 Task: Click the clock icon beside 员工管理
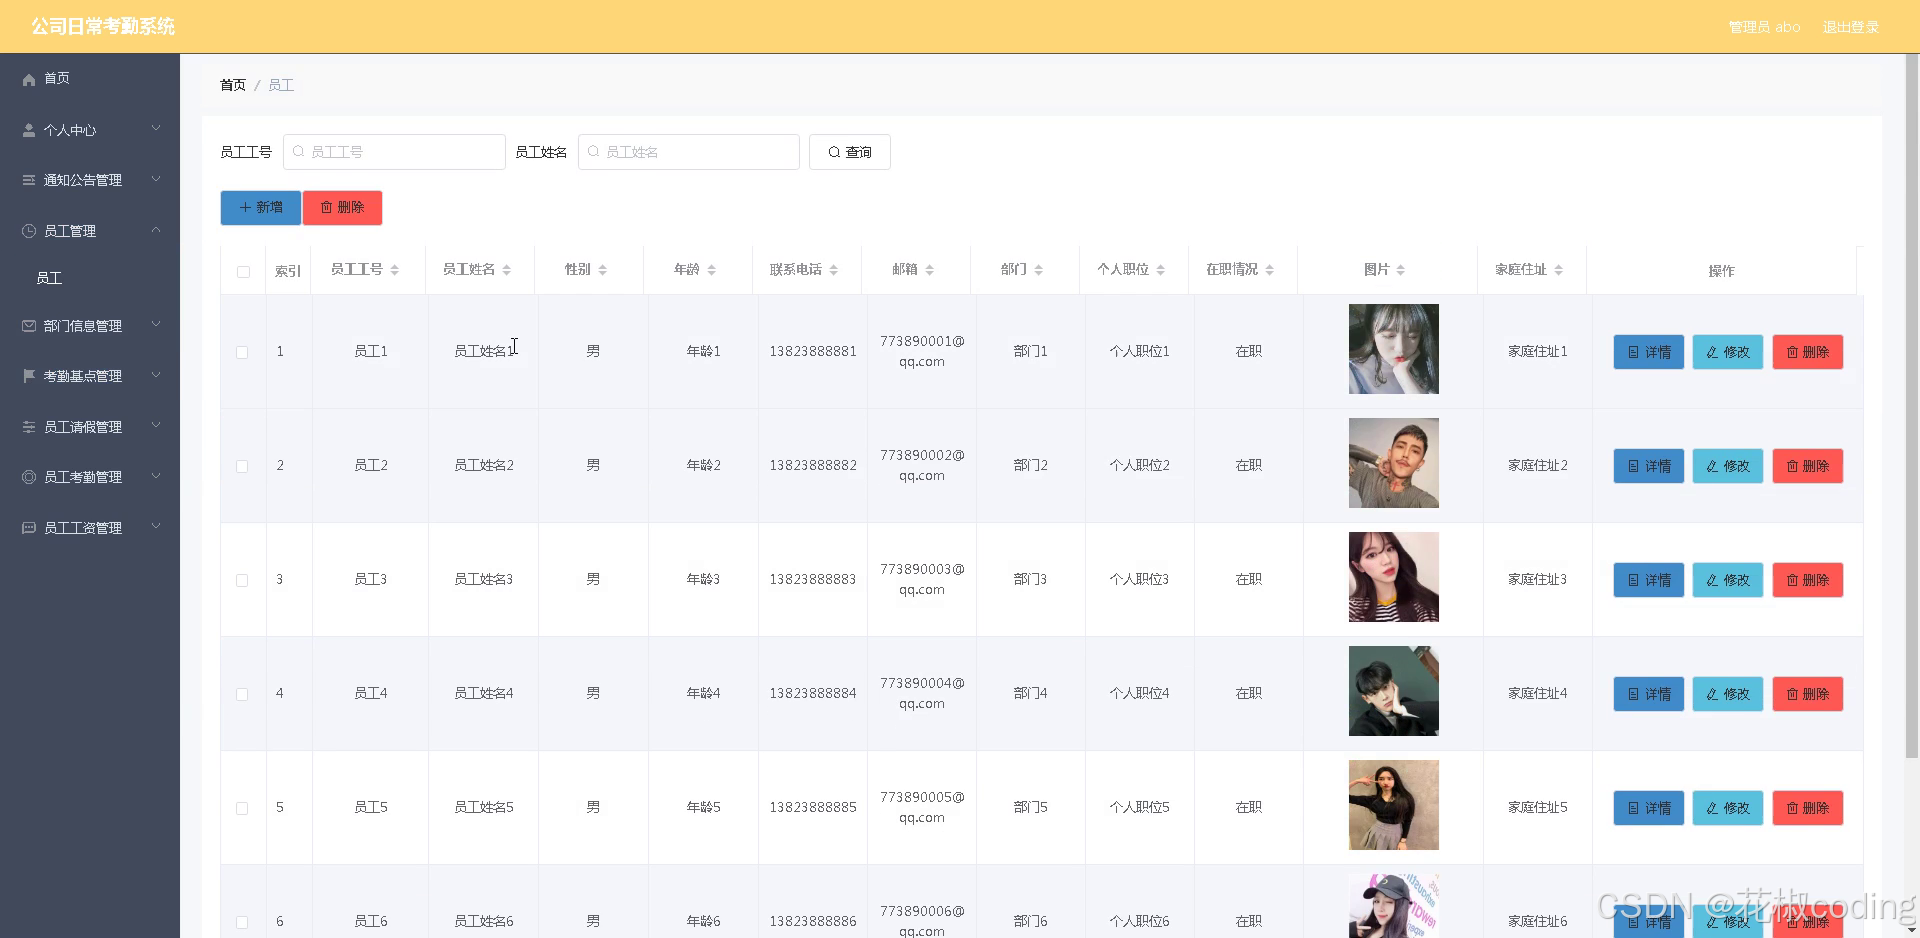pos(29,231)
